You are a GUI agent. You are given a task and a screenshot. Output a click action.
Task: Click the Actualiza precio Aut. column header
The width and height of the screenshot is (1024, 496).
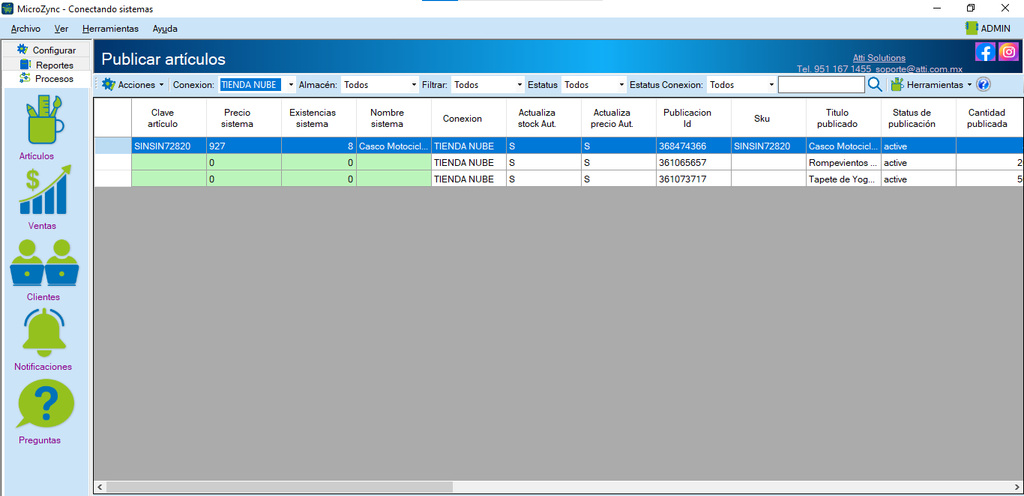click(x=618, y=118)
